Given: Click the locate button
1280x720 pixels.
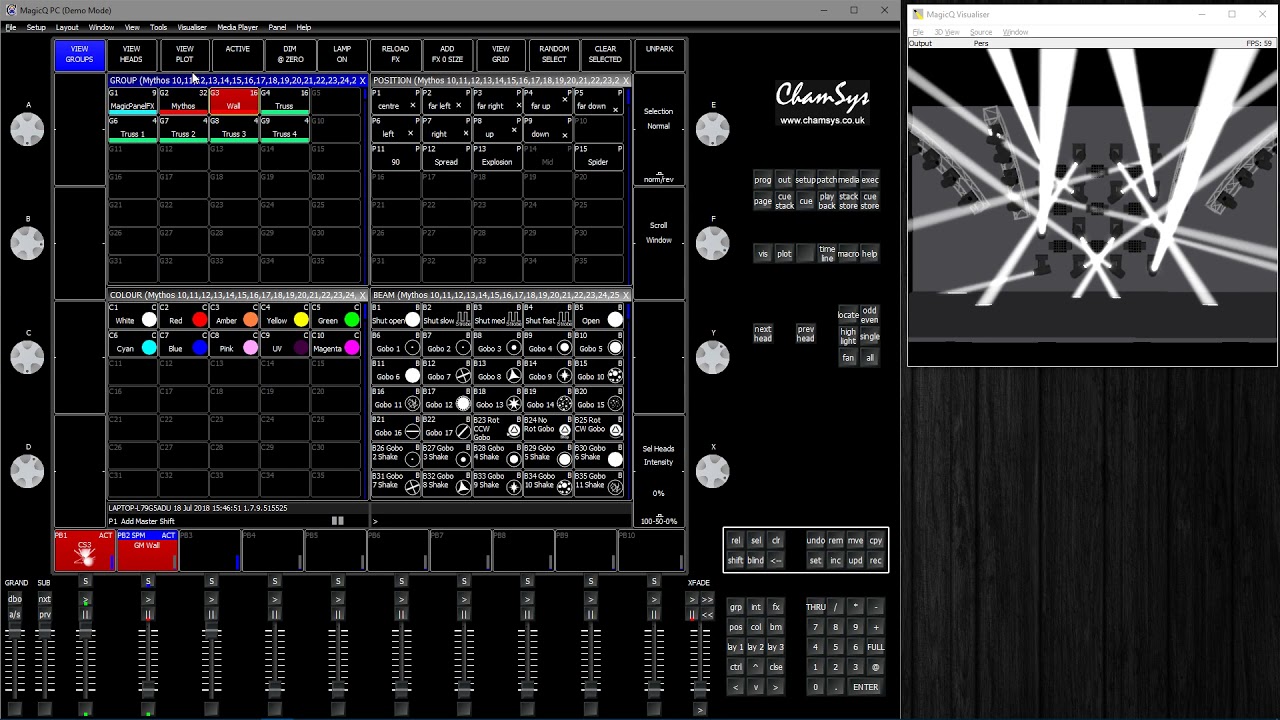Looking at the screenshot, I should click(848, 315).
